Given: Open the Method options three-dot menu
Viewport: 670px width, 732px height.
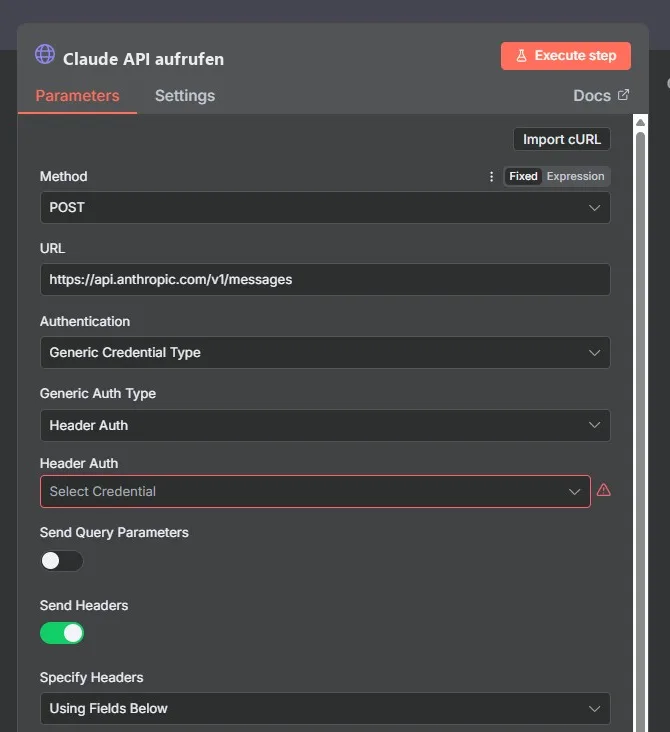Looking at the screenshot, I should point(491,176).
